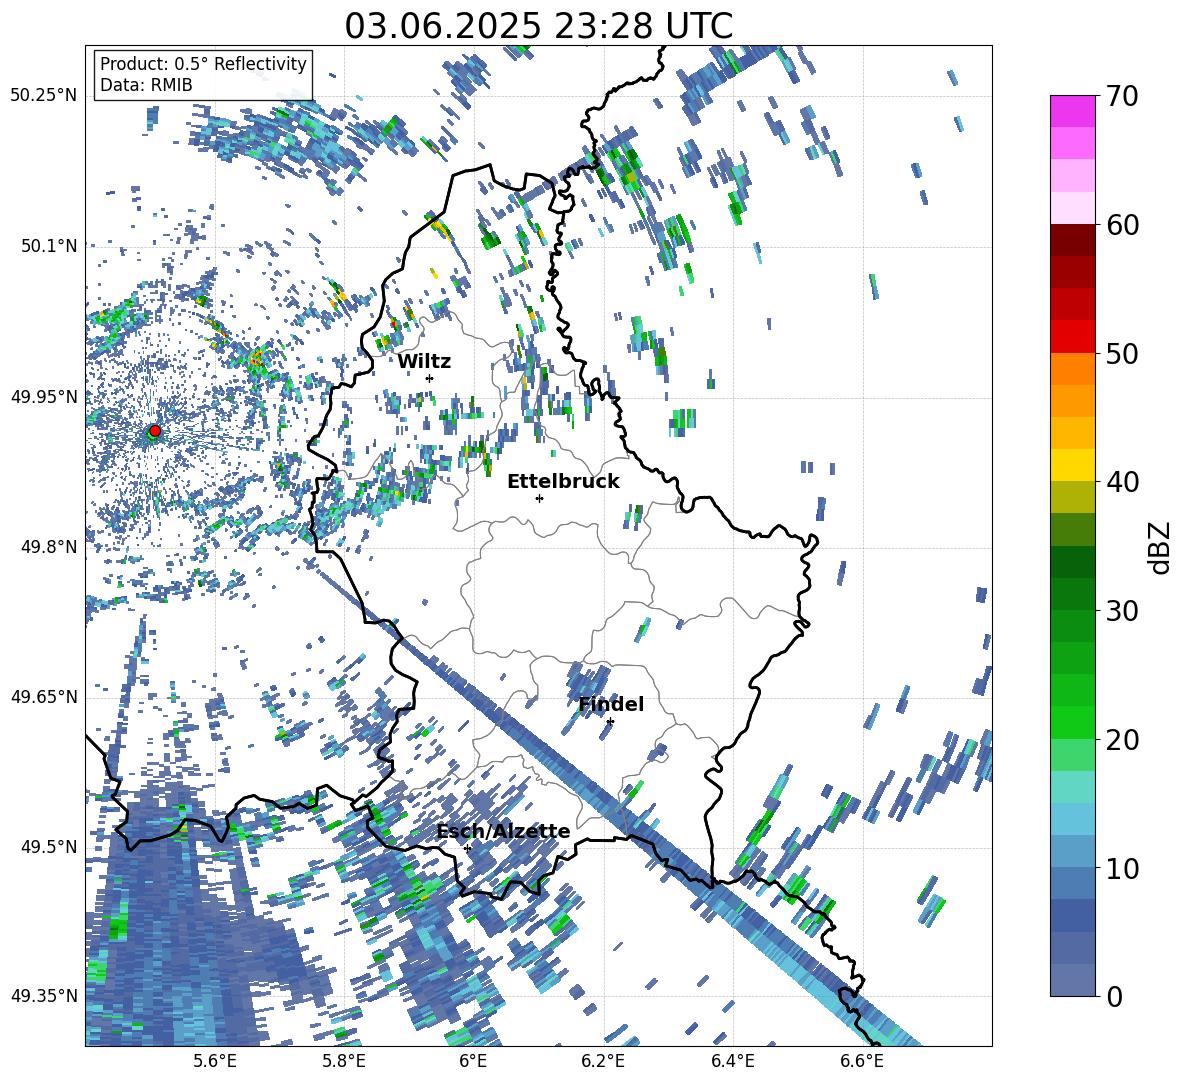Image resolution: width=1184 pixels, height=1081 pixels.
Task: Click the 49.8°N latitude label
Action: click(49, 547)
